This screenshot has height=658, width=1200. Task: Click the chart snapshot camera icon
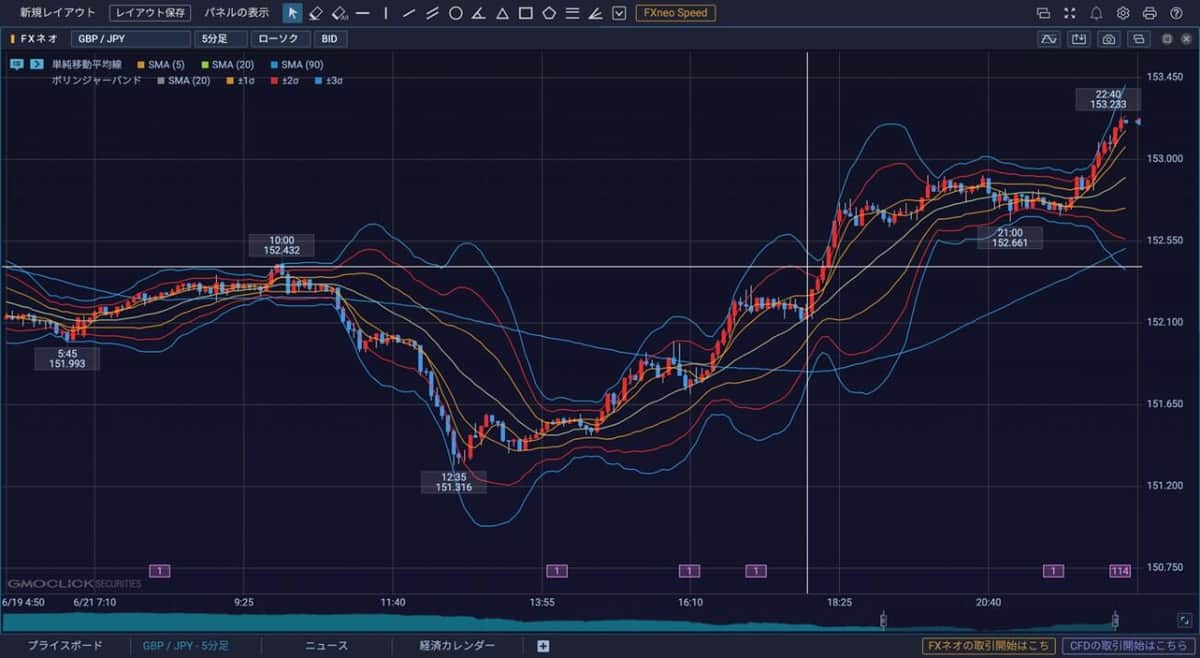tap(1108, 39)
